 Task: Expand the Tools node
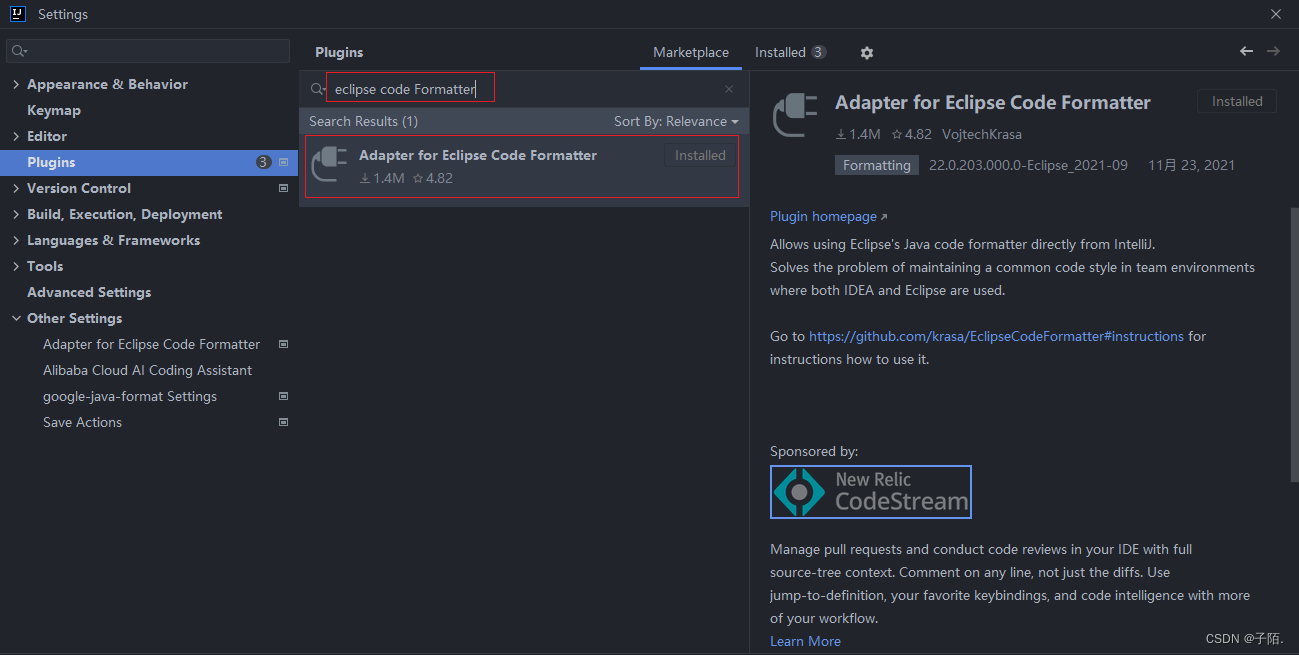pos(16,266)
